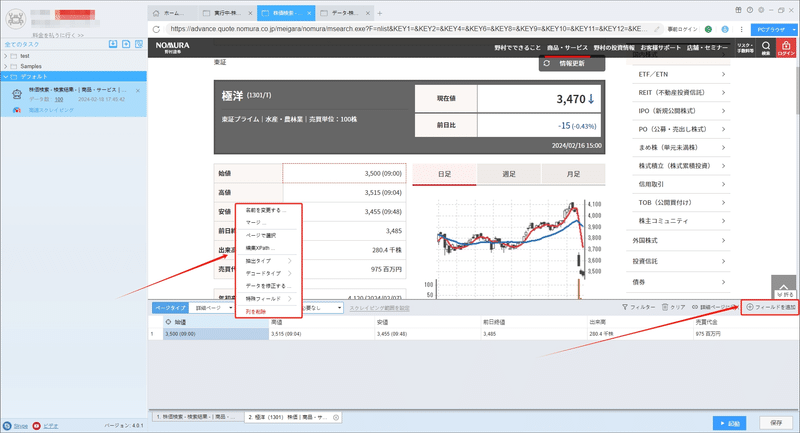Remove the 株価検索 task with its X
The image size is (800, 433).
click(138, 91)
